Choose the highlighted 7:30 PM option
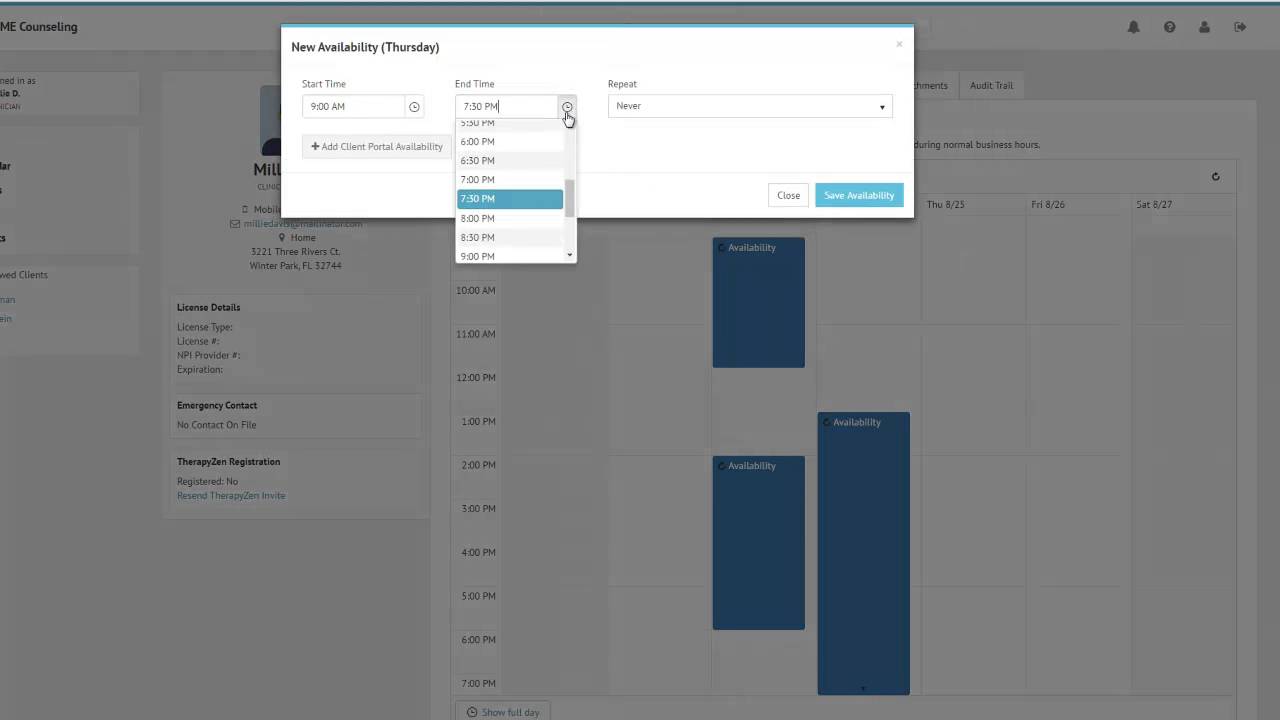This screenshot has height=720, width=1280. tap(510, 199)
